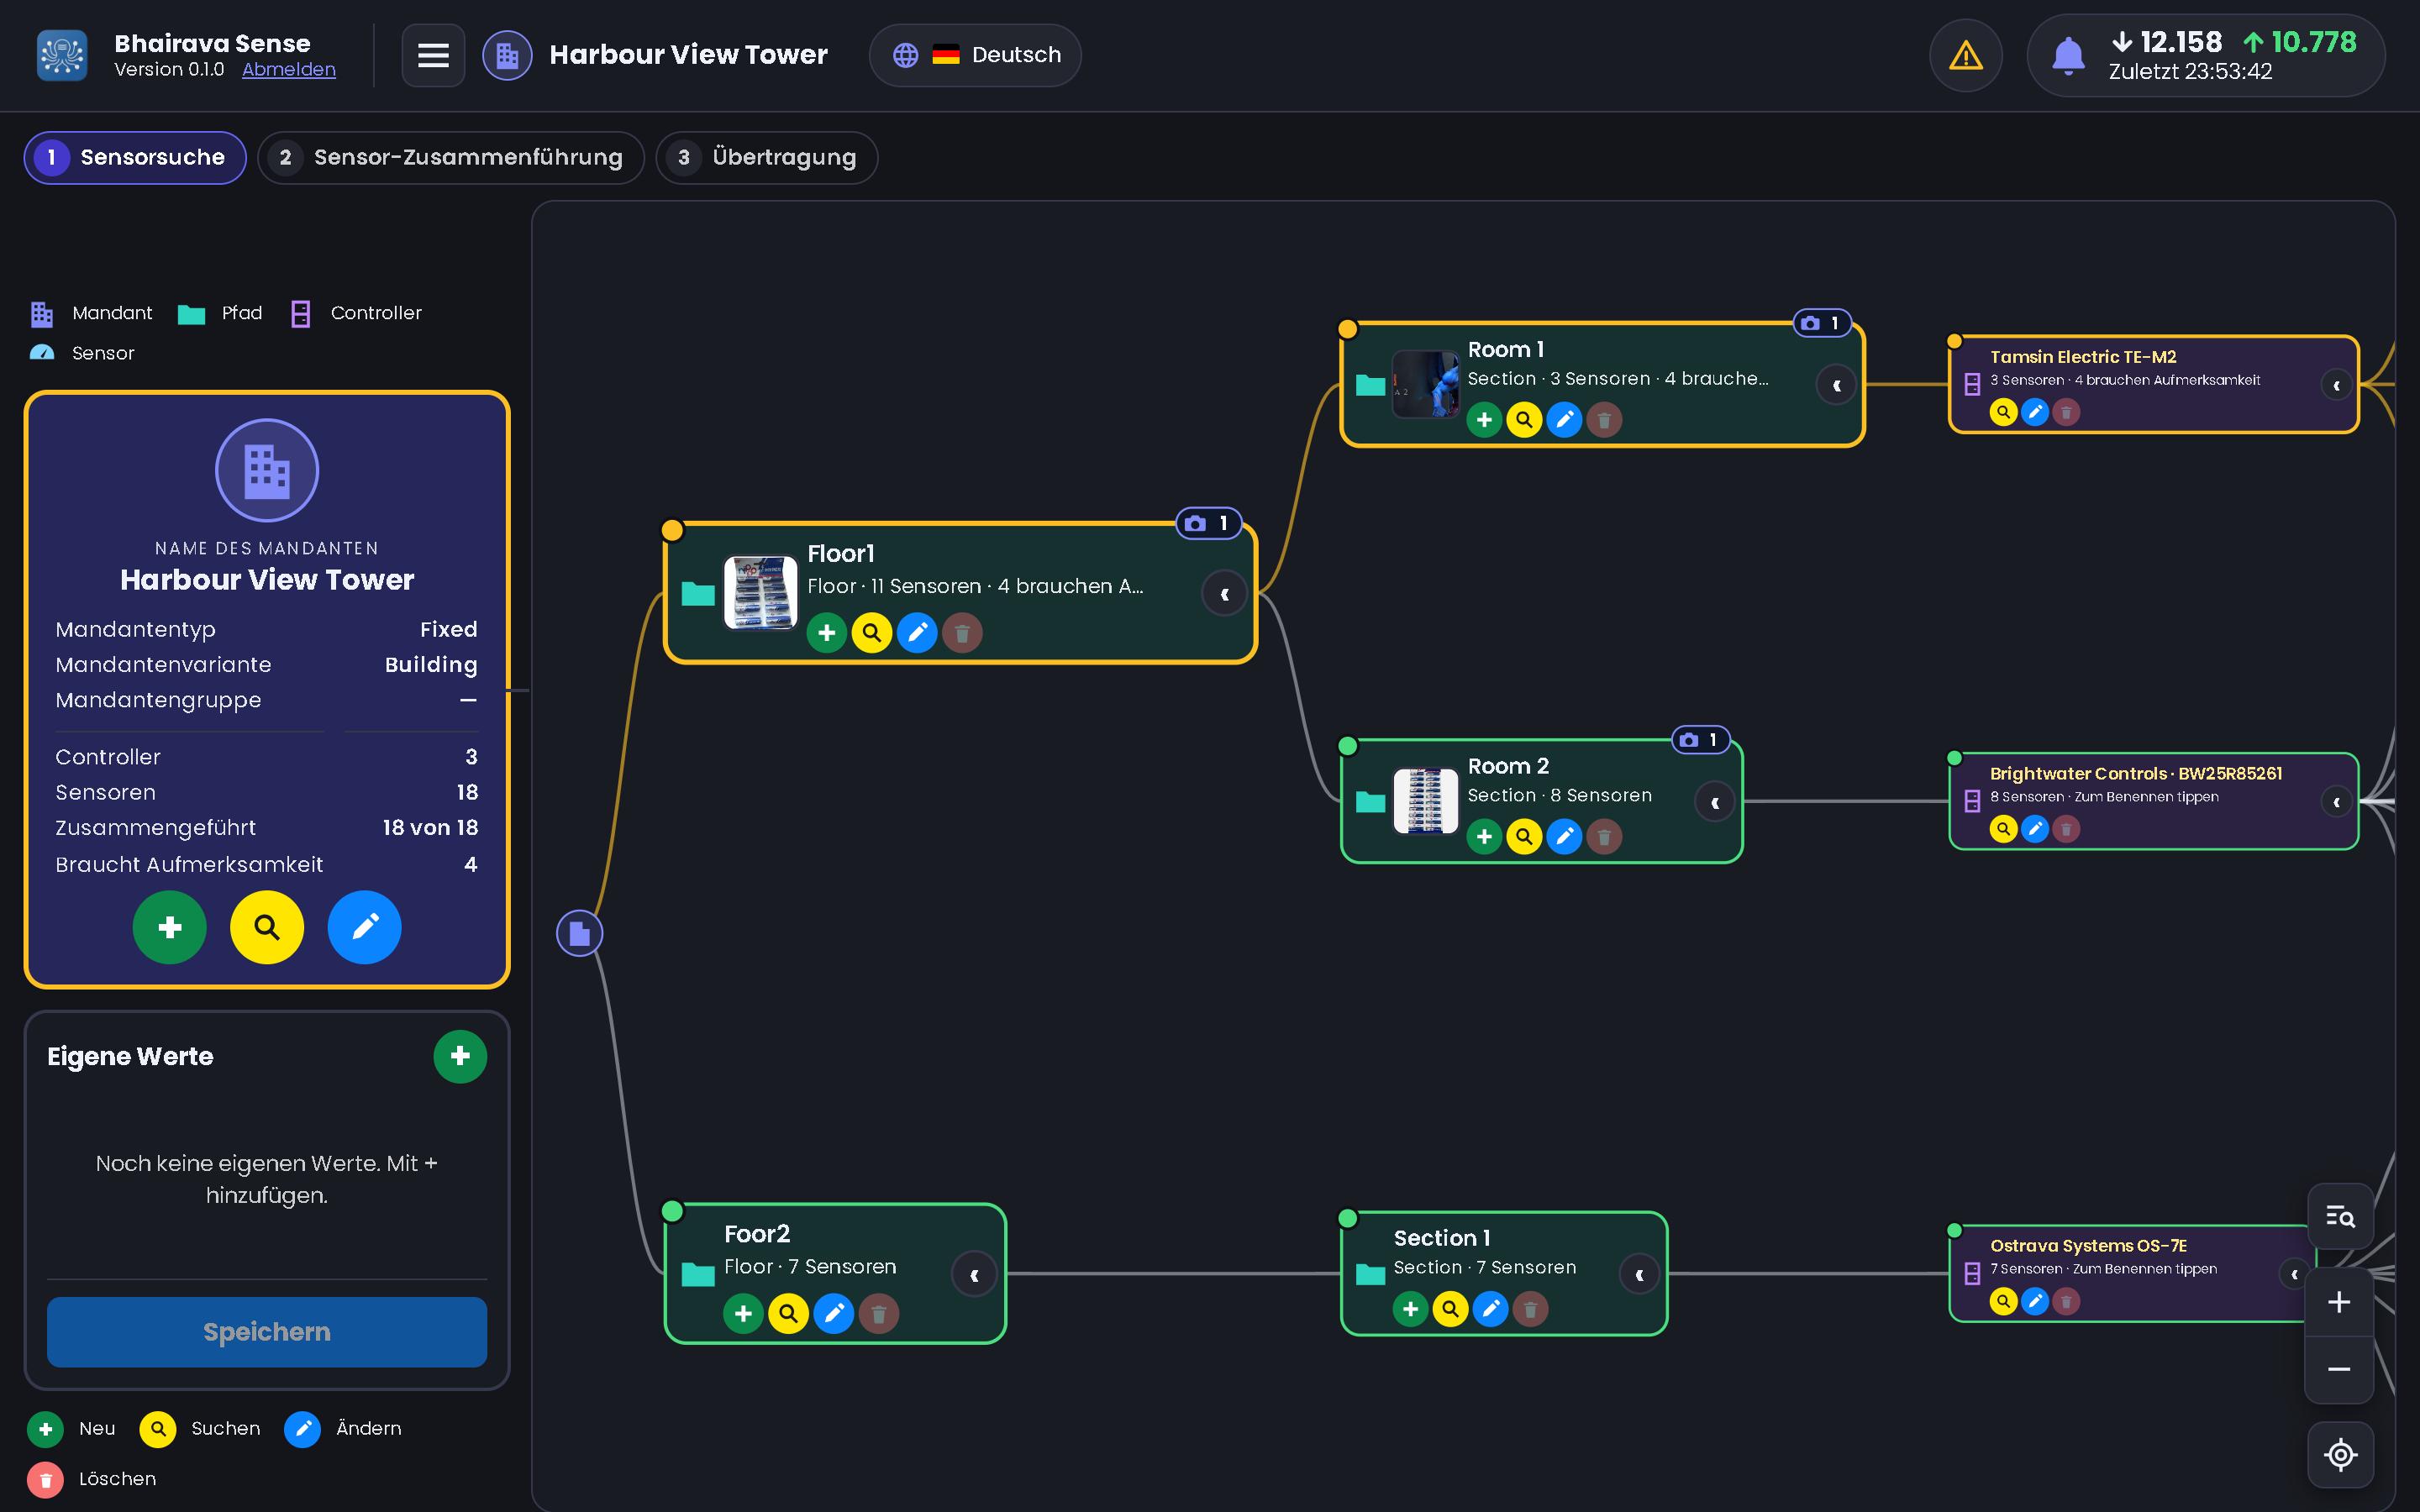Image resolution: width=2420 pixels, height=1512 pixels.
Task: Click the Abmelden link
Action: [x=289, y=69]
